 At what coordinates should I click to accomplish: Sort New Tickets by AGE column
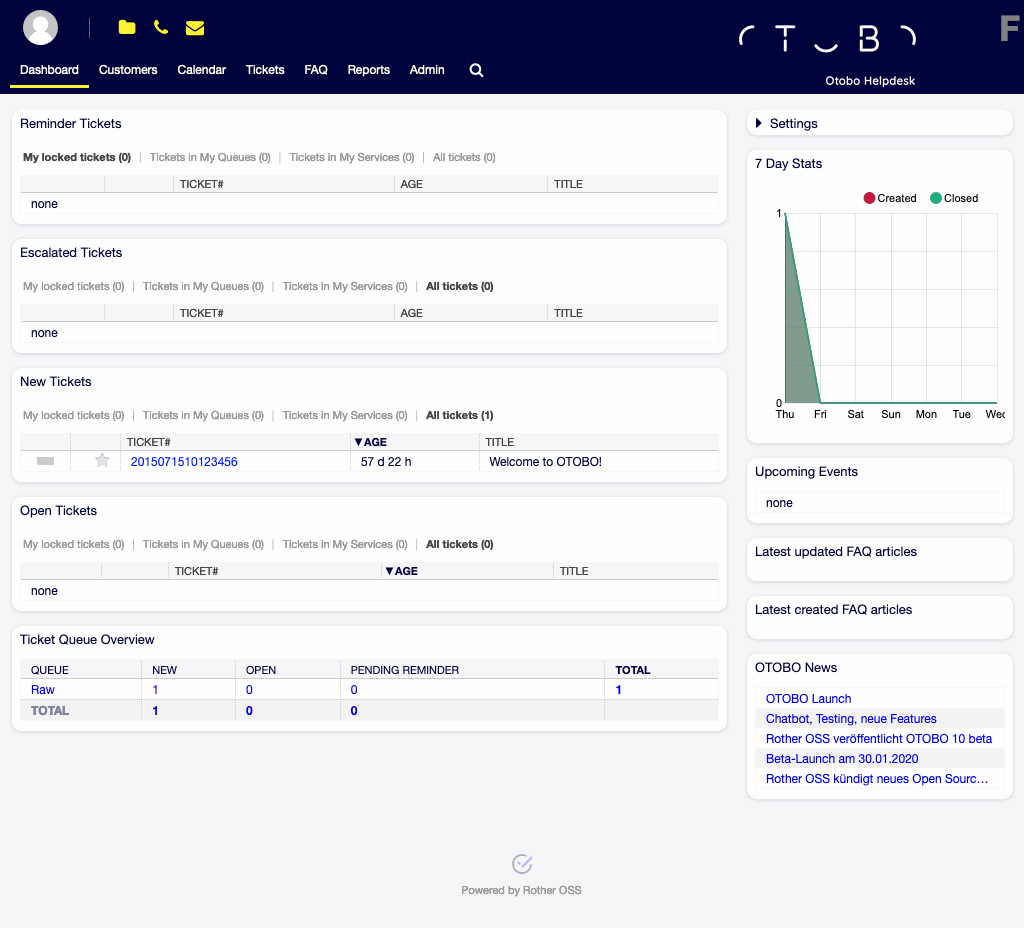coord(370,442)
